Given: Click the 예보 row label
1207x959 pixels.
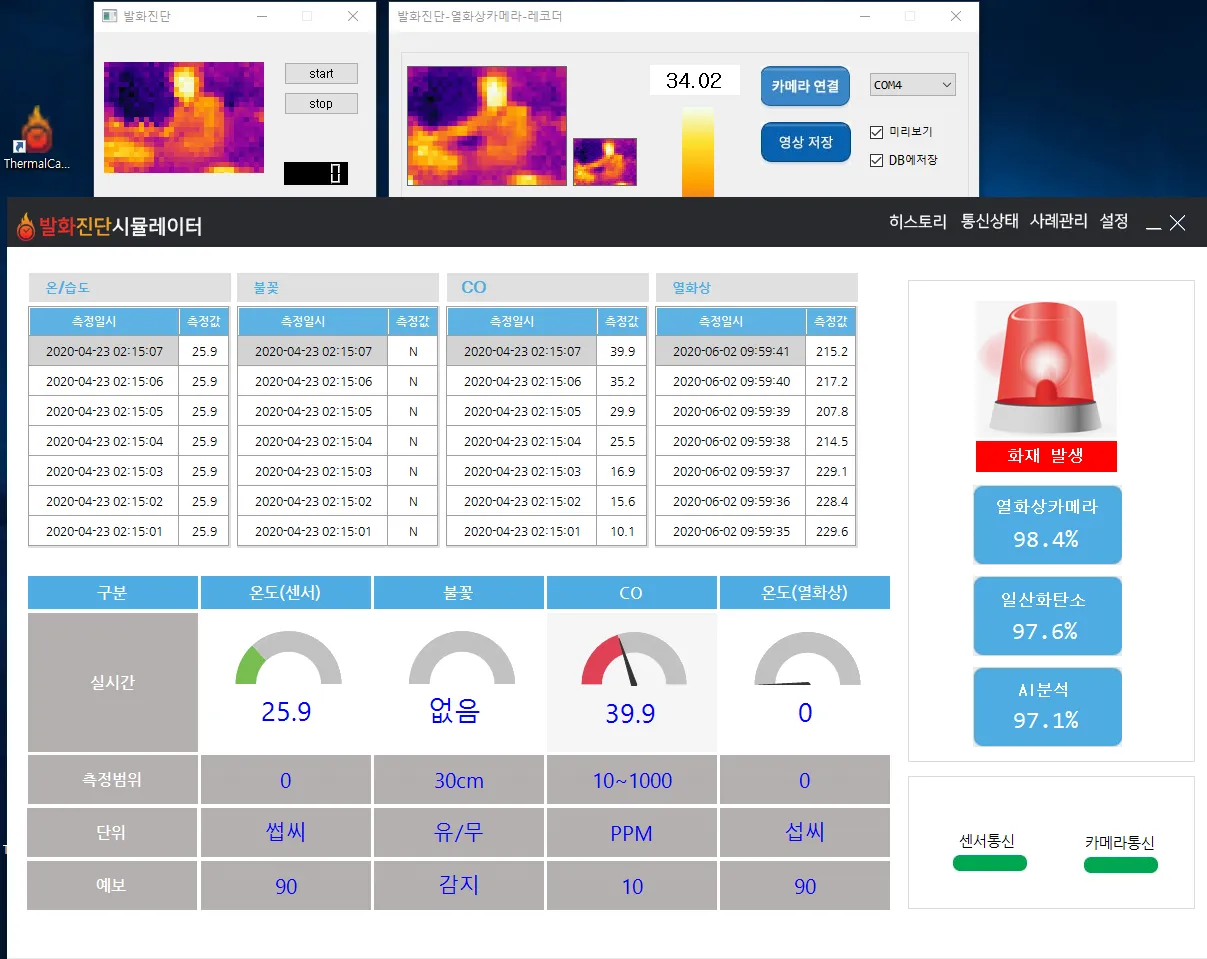Looking at the screenshot, I should point(113,886).
